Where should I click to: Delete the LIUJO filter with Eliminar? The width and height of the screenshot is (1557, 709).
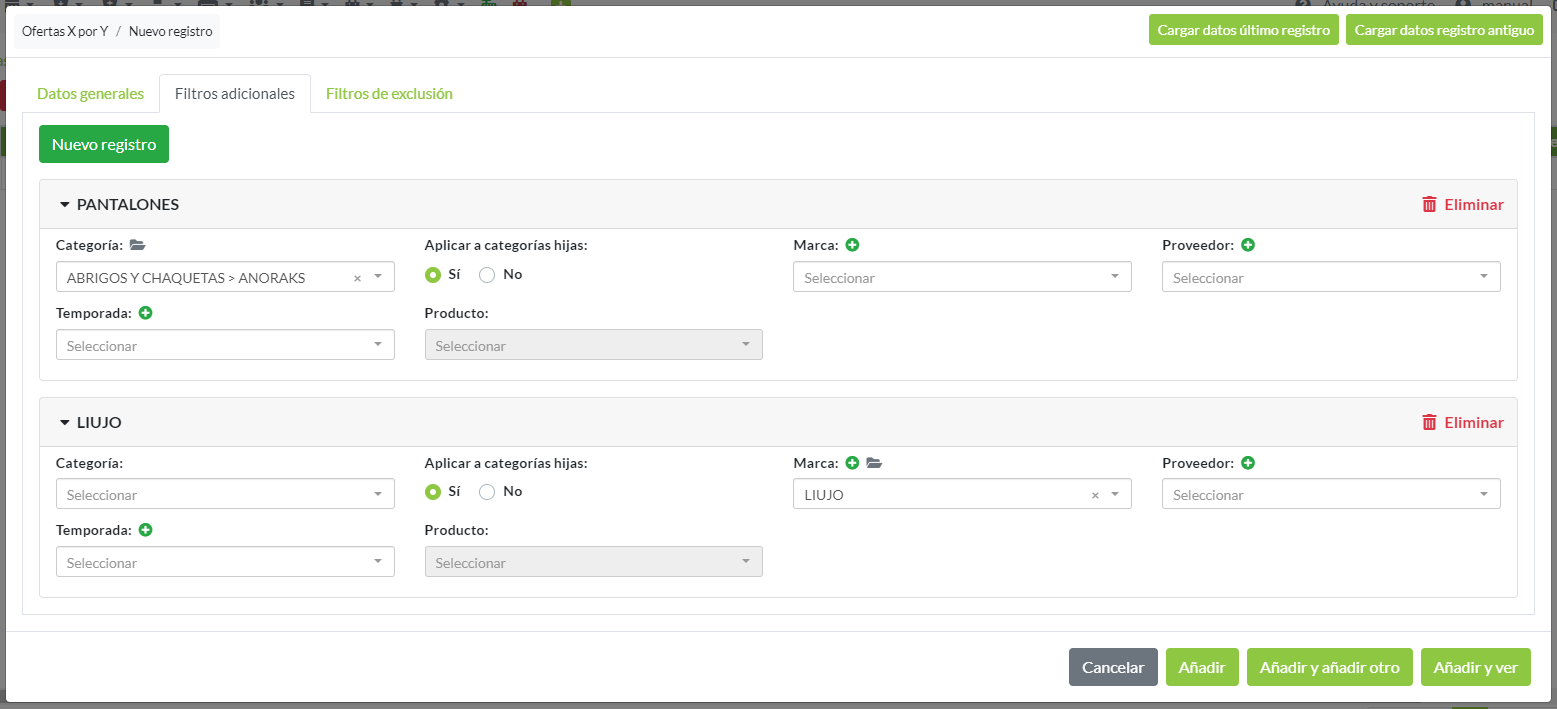(x=1462, y=422)
